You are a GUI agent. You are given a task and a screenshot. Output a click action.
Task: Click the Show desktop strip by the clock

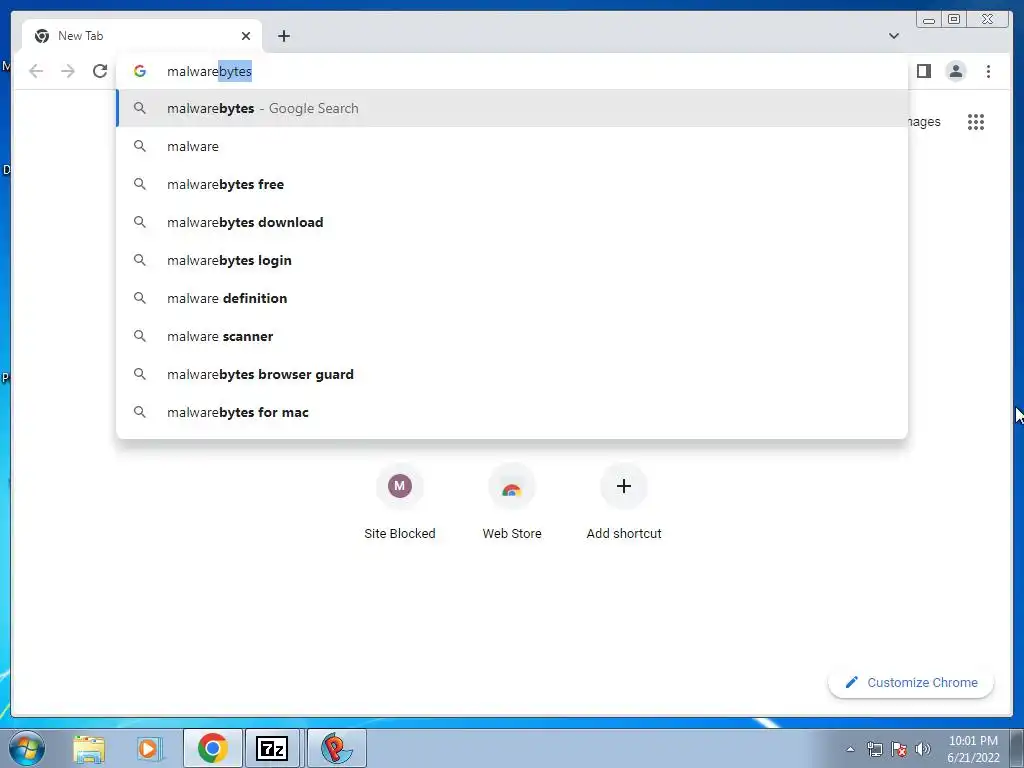click(1017, 748)
